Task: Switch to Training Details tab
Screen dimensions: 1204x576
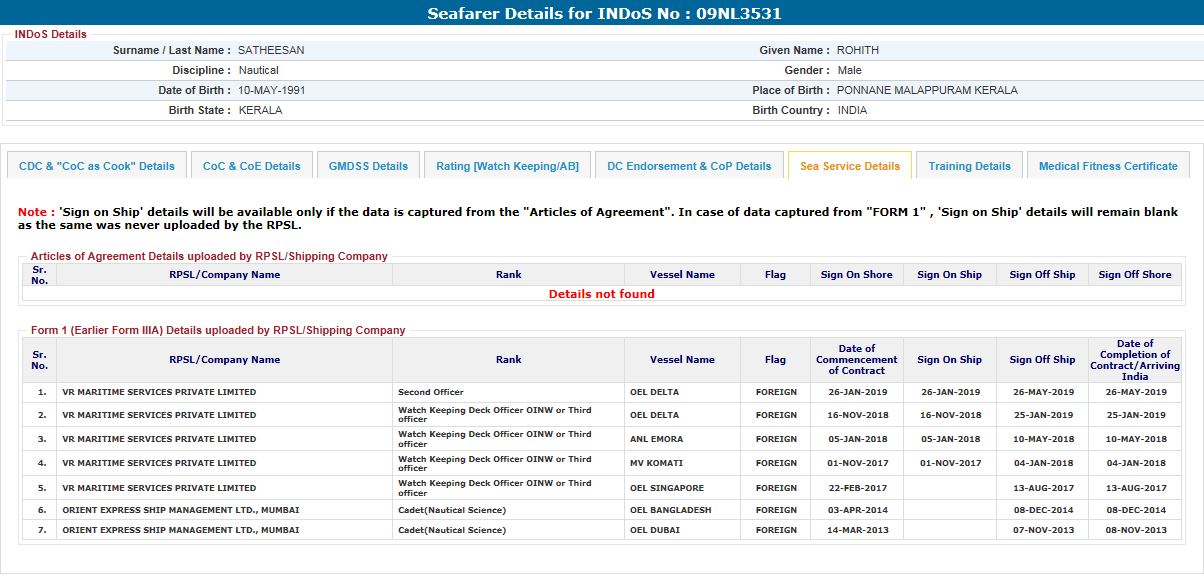Action: click(x=969, y=166)
